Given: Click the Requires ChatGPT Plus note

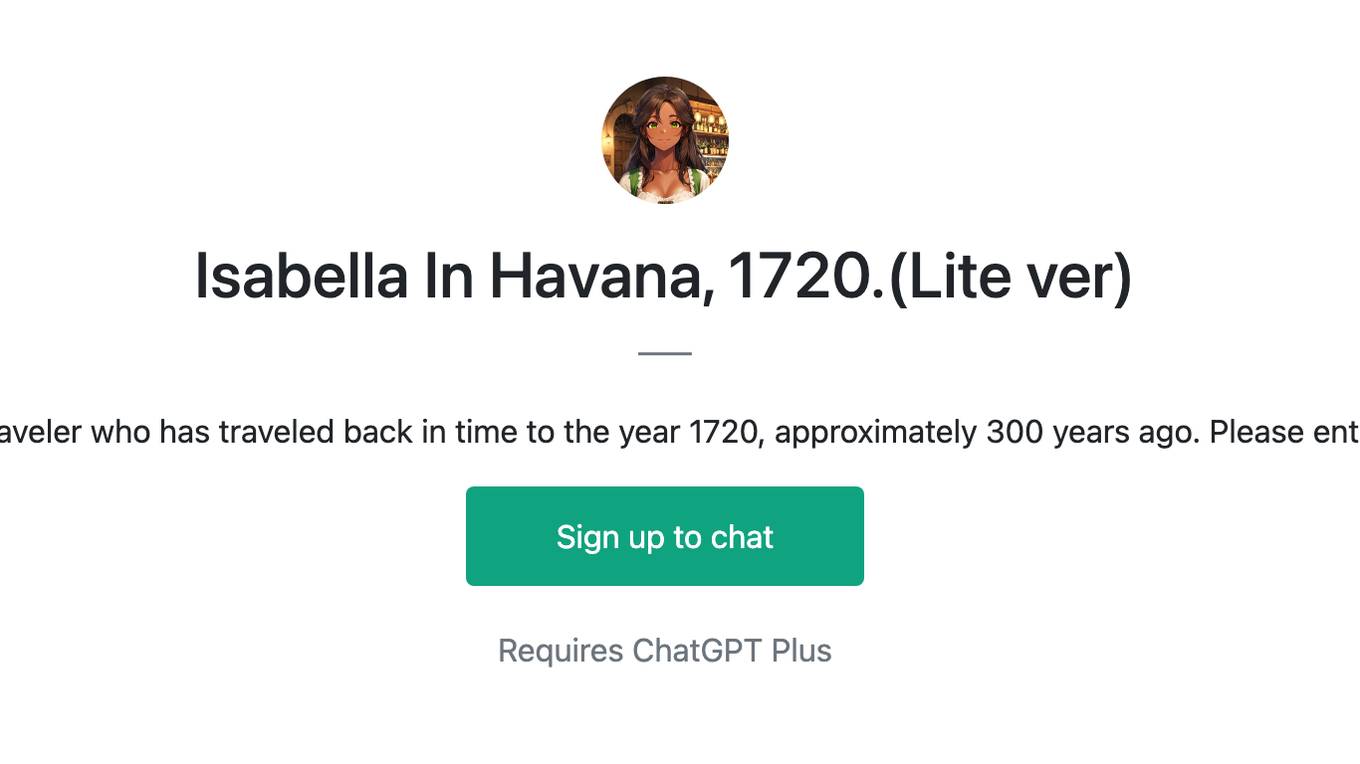Looking at the screenshot, I should [x=665, y=651].
